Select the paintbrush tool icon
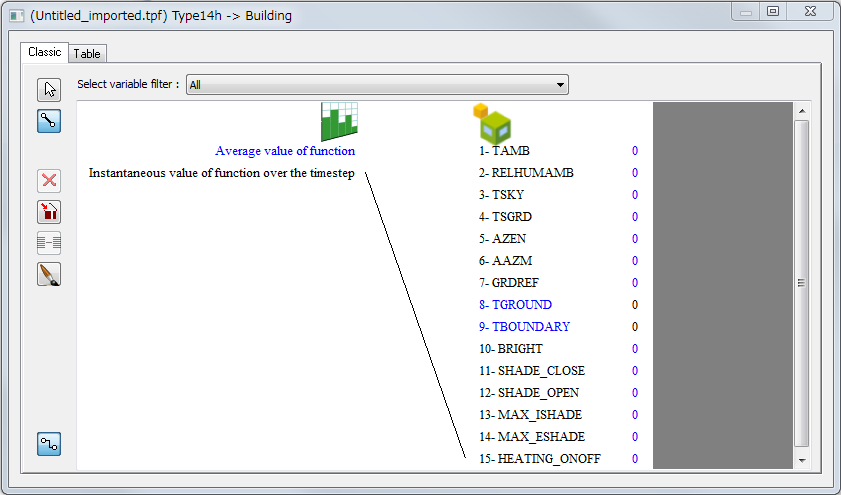The image size is (841, 495). [x=49, y=275]
